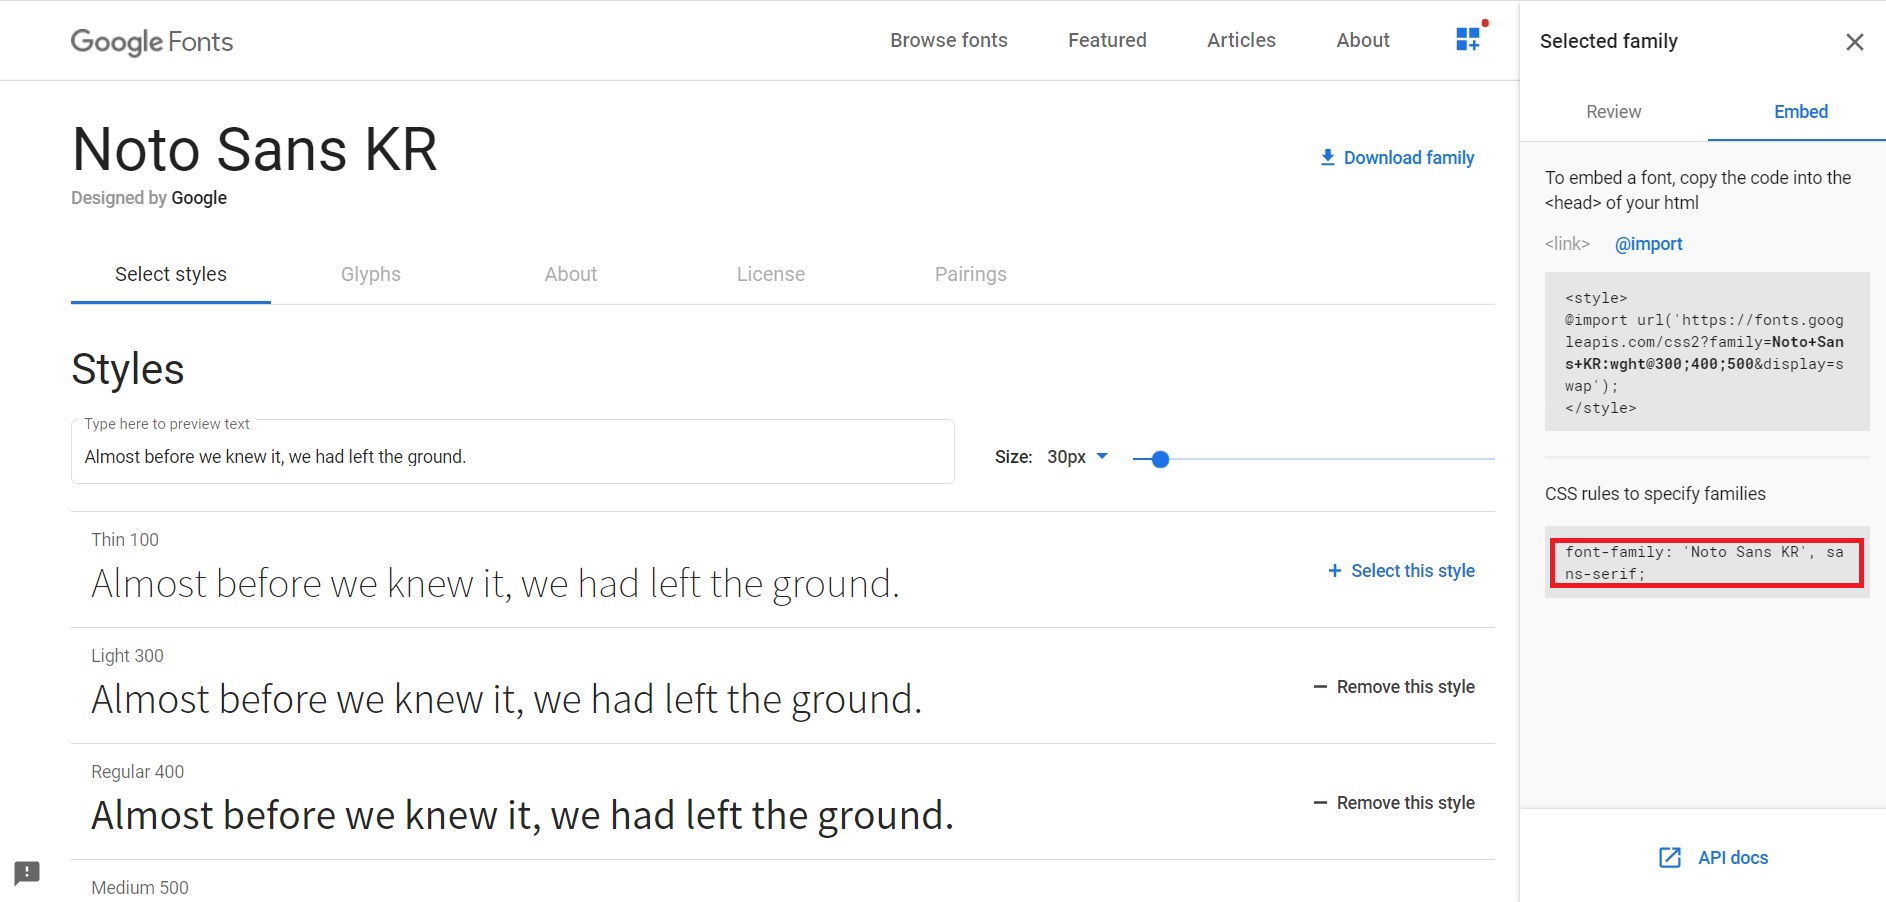The height and width of the screenshot is (902, 1886).
Task: Switch to the About tab below font title
Action: (x=571, y=274)
